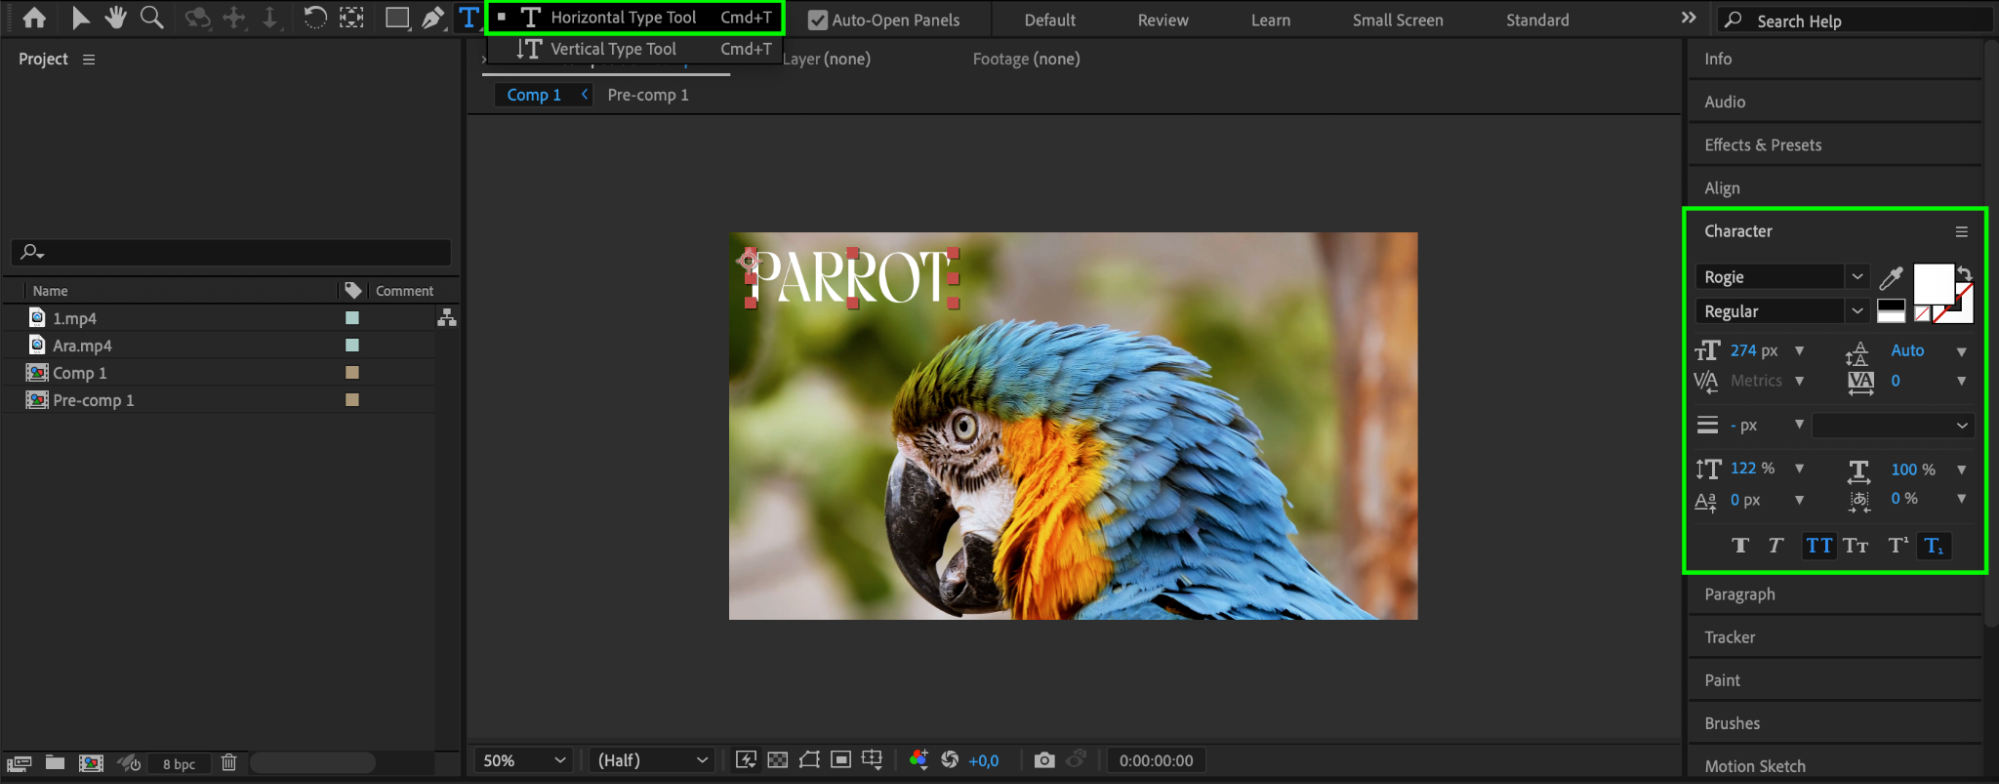
Task: Select the Zoom magnifier tool
Action: [152, 18]
